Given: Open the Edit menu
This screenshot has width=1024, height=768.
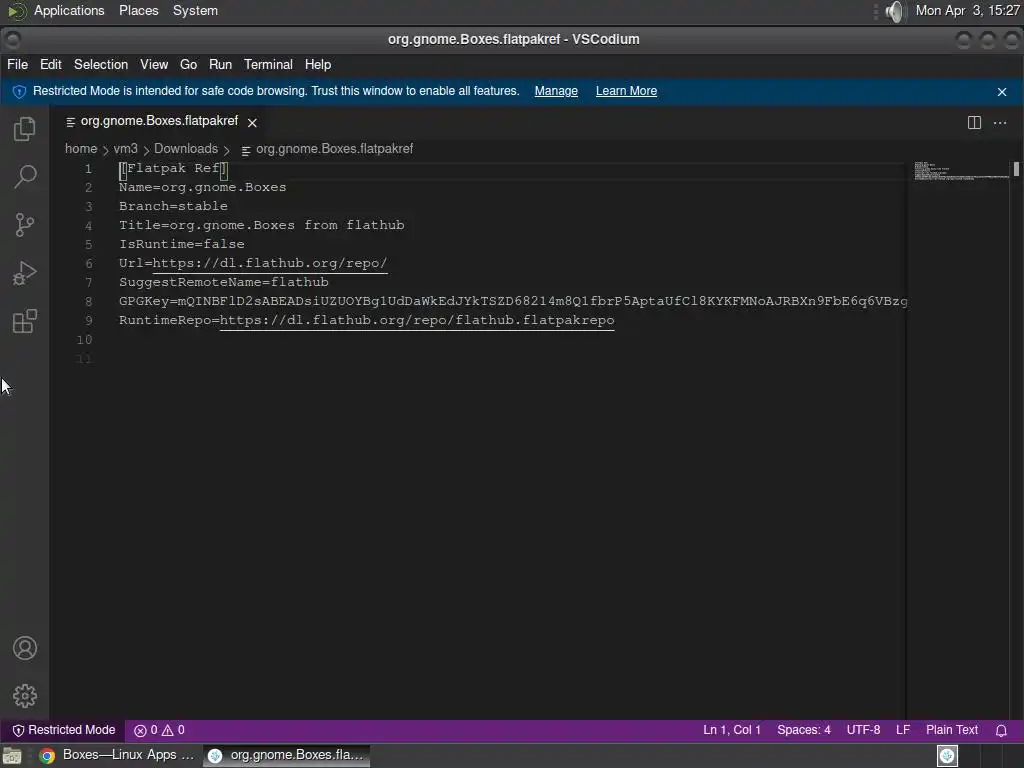Looking at the screenshot, I should [x=50, y=65].
